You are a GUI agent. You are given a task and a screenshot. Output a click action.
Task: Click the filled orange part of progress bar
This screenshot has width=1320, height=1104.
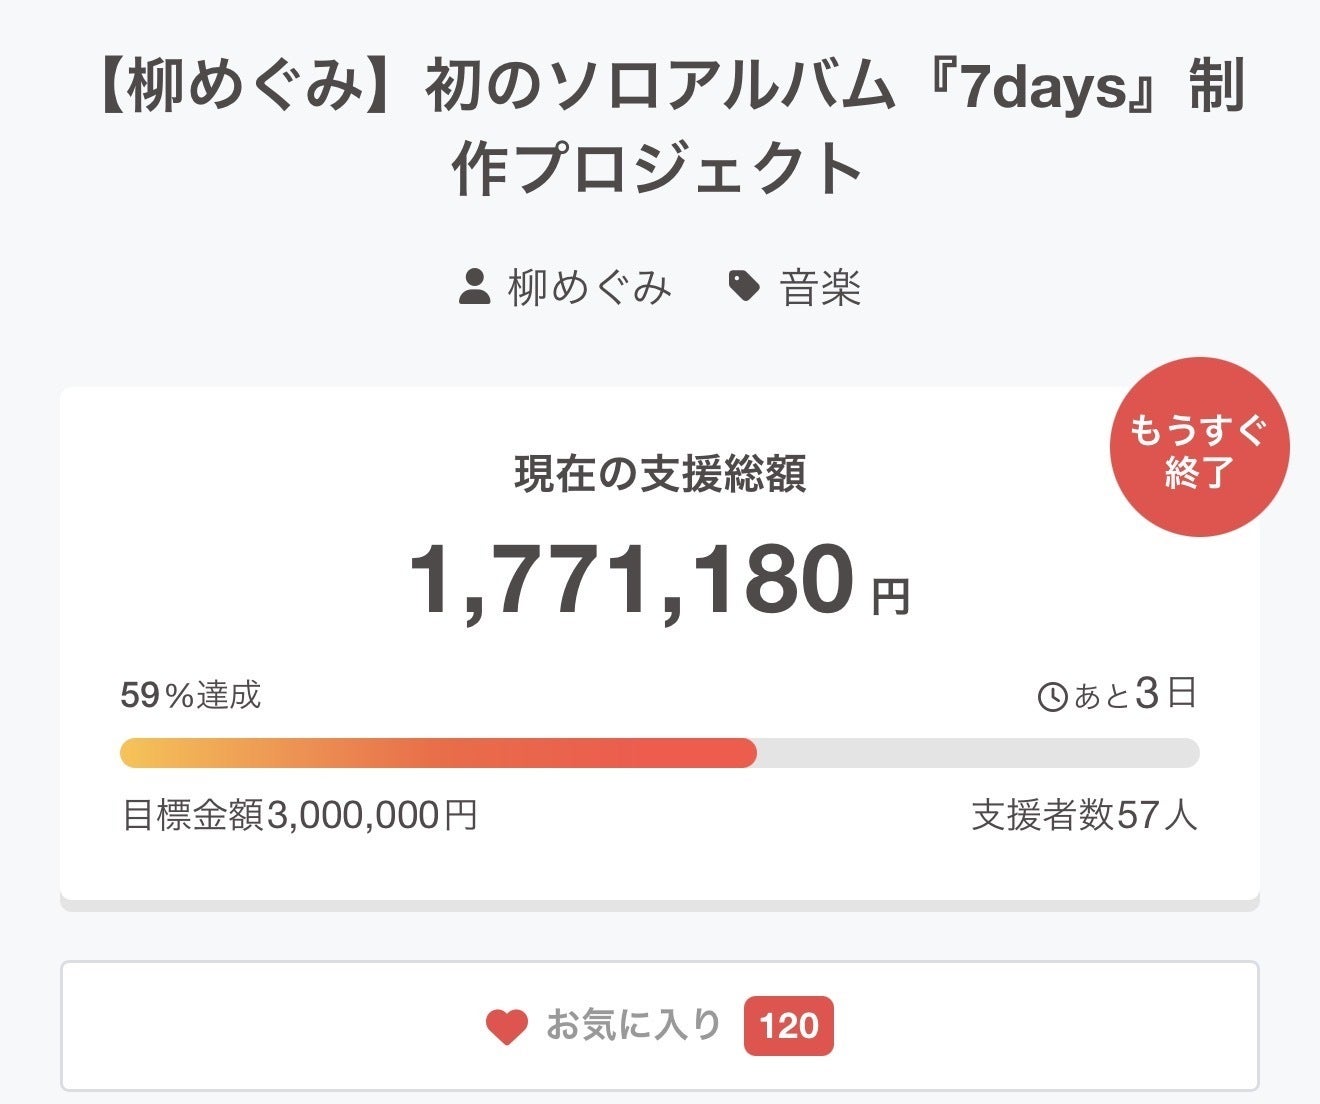click(438, 753)
